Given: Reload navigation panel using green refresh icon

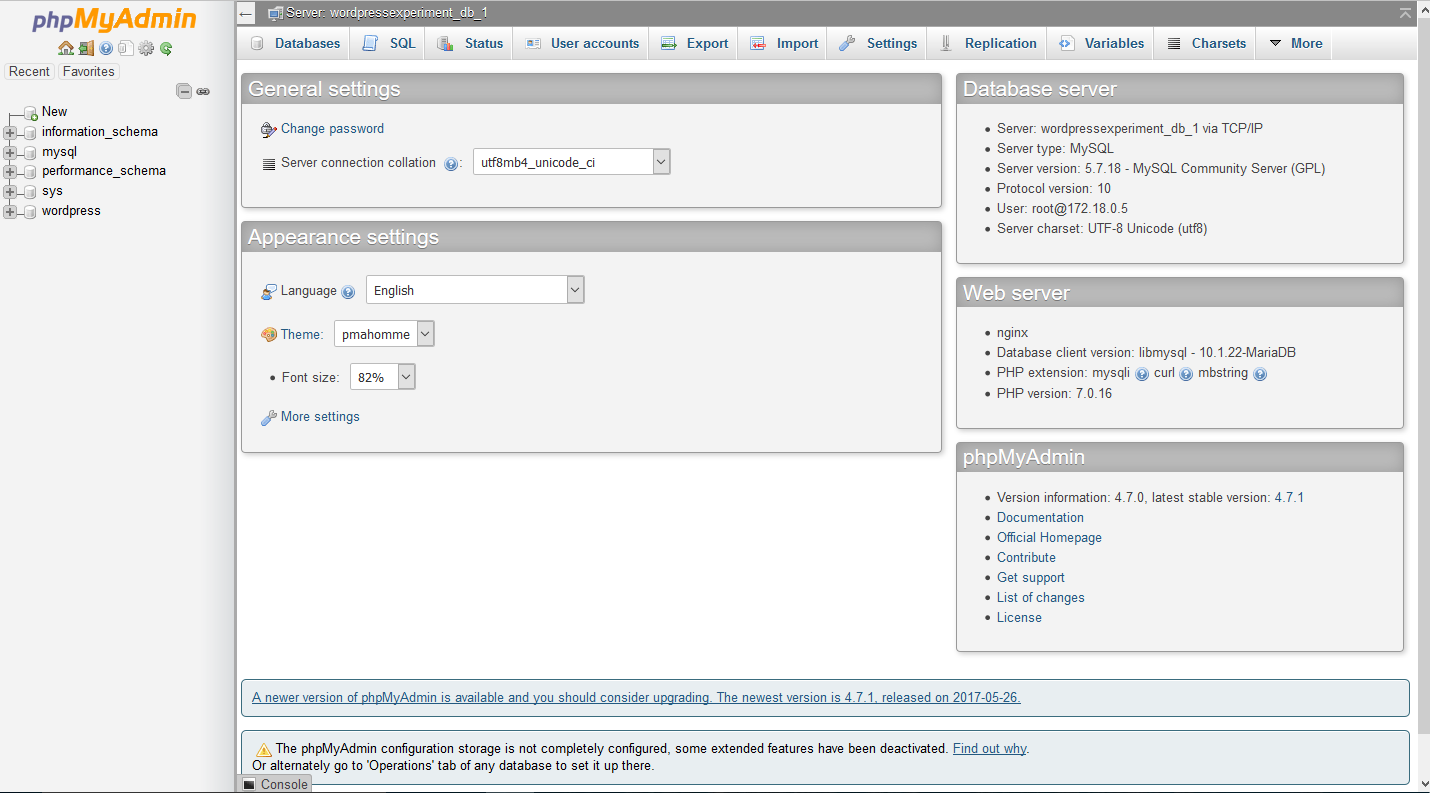Looking at the screenshot, I should (x=166, y=48).
